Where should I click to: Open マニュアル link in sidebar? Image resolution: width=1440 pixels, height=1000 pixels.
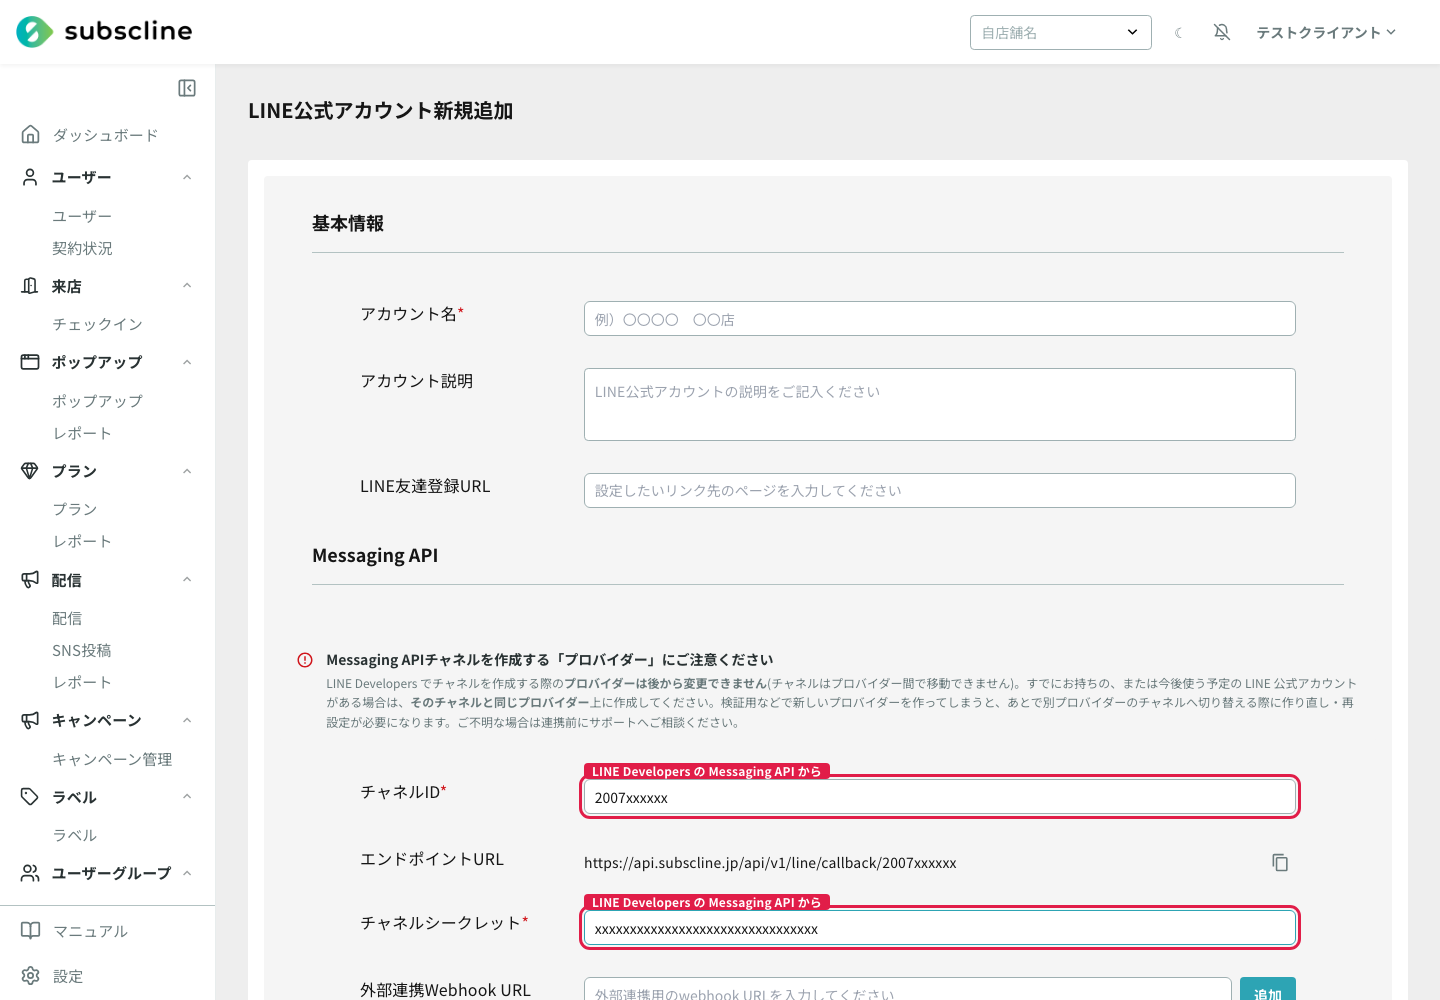[90, 931]
